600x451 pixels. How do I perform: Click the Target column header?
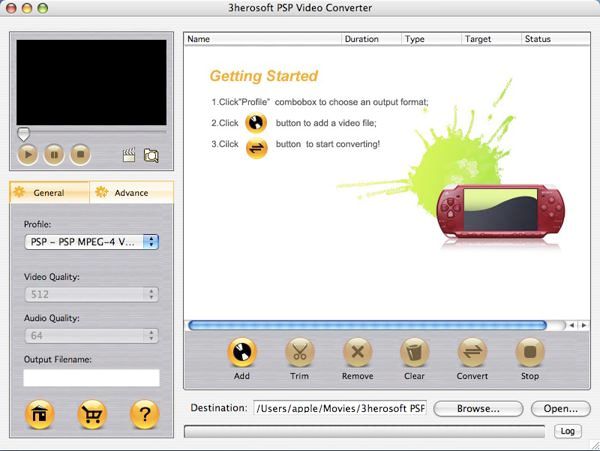pyautogui.click(x=491, y=39)
